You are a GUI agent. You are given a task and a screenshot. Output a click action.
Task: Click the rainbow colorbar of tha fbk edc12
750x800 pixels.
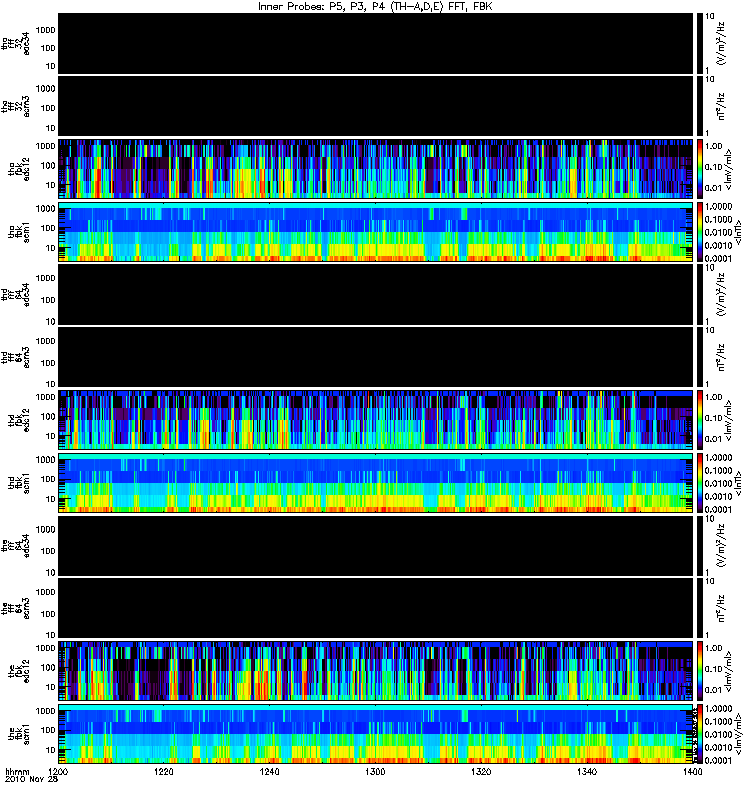click(x=700, y=169)
